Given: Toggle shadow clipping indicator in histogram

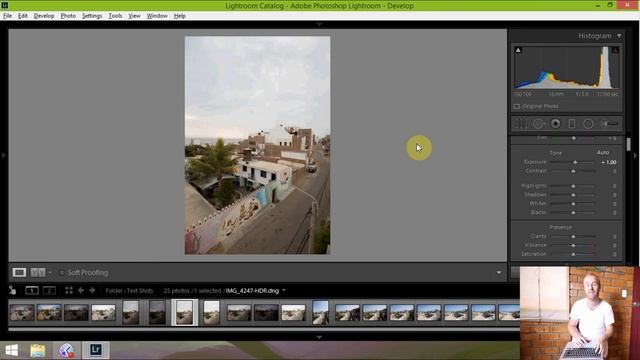Looking at the screenshot, I should [x=518, y=50].
